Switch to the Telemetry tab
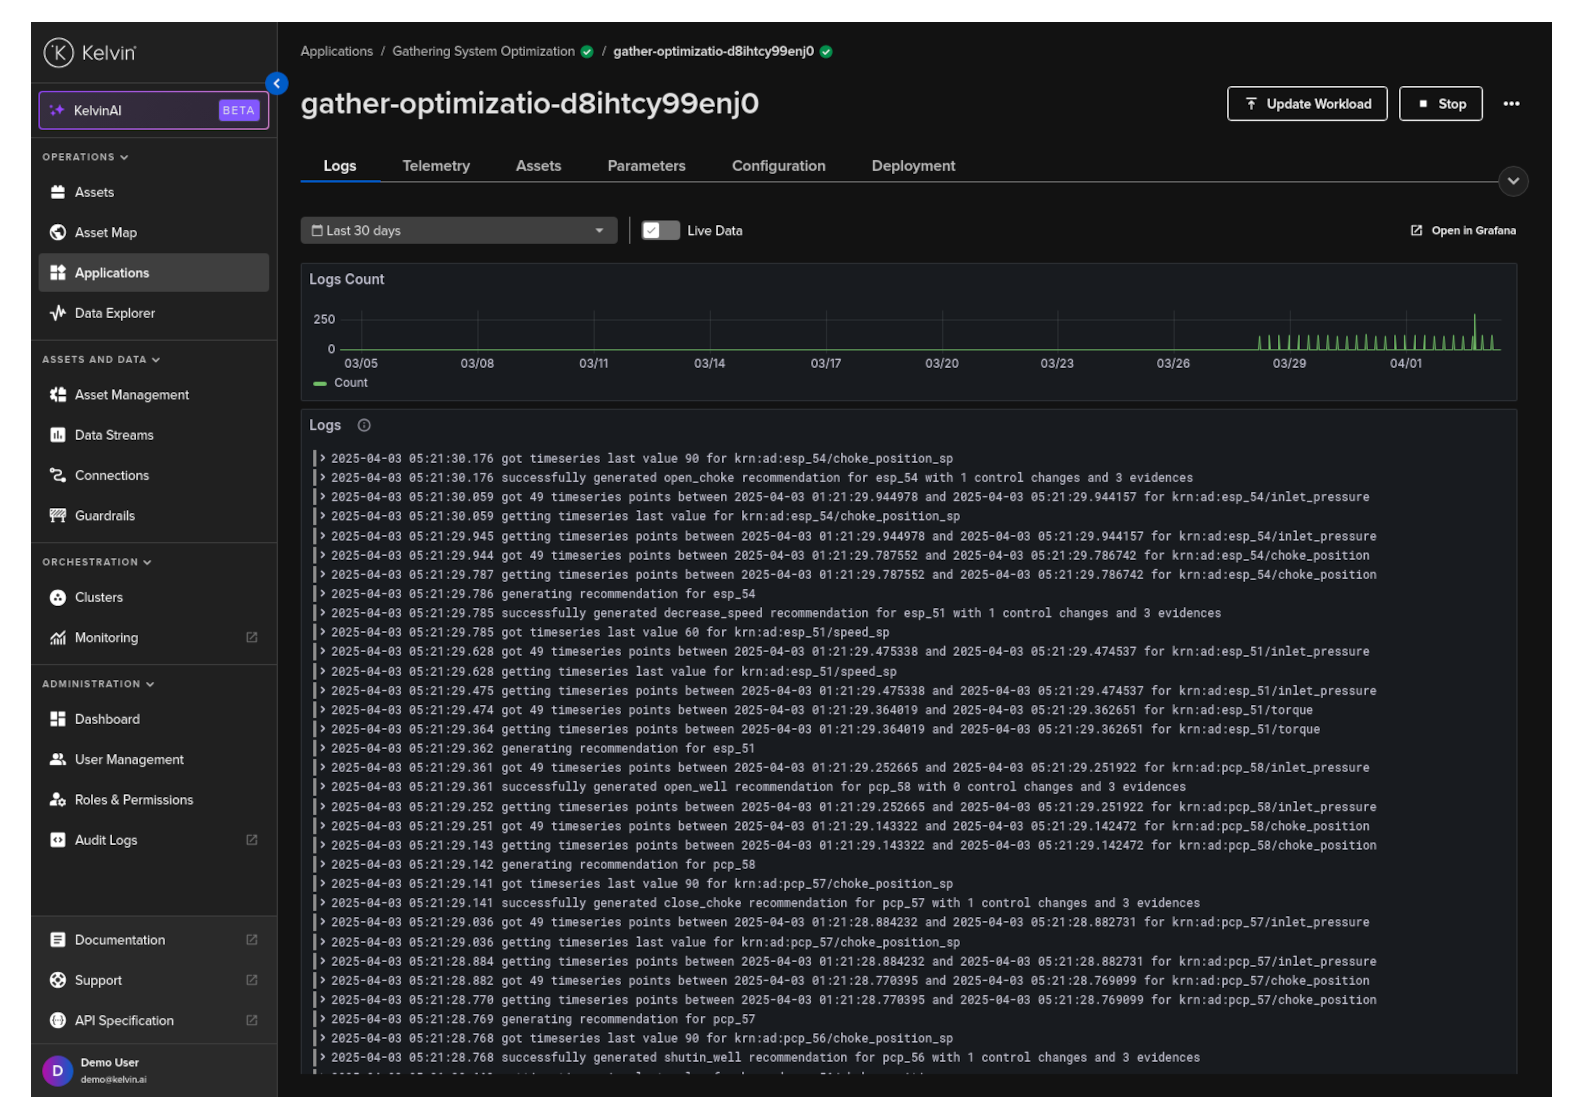The height and width of the screenshot is (1120, 1584). (x=436, y=166)
